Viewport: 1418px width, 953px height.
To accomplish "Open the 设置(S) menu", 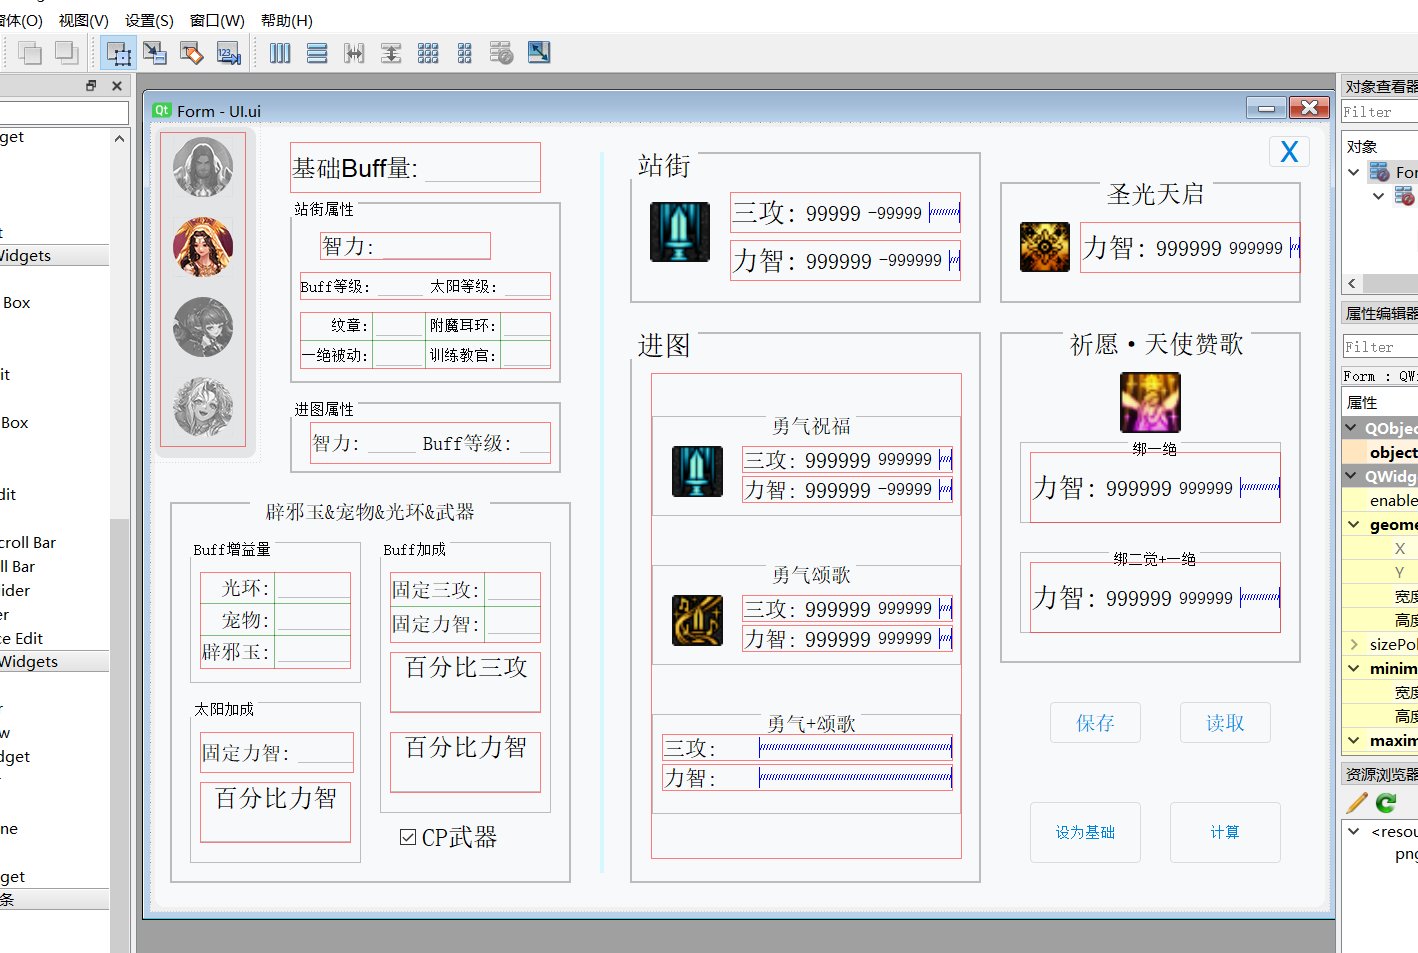I will pos(149,20).
